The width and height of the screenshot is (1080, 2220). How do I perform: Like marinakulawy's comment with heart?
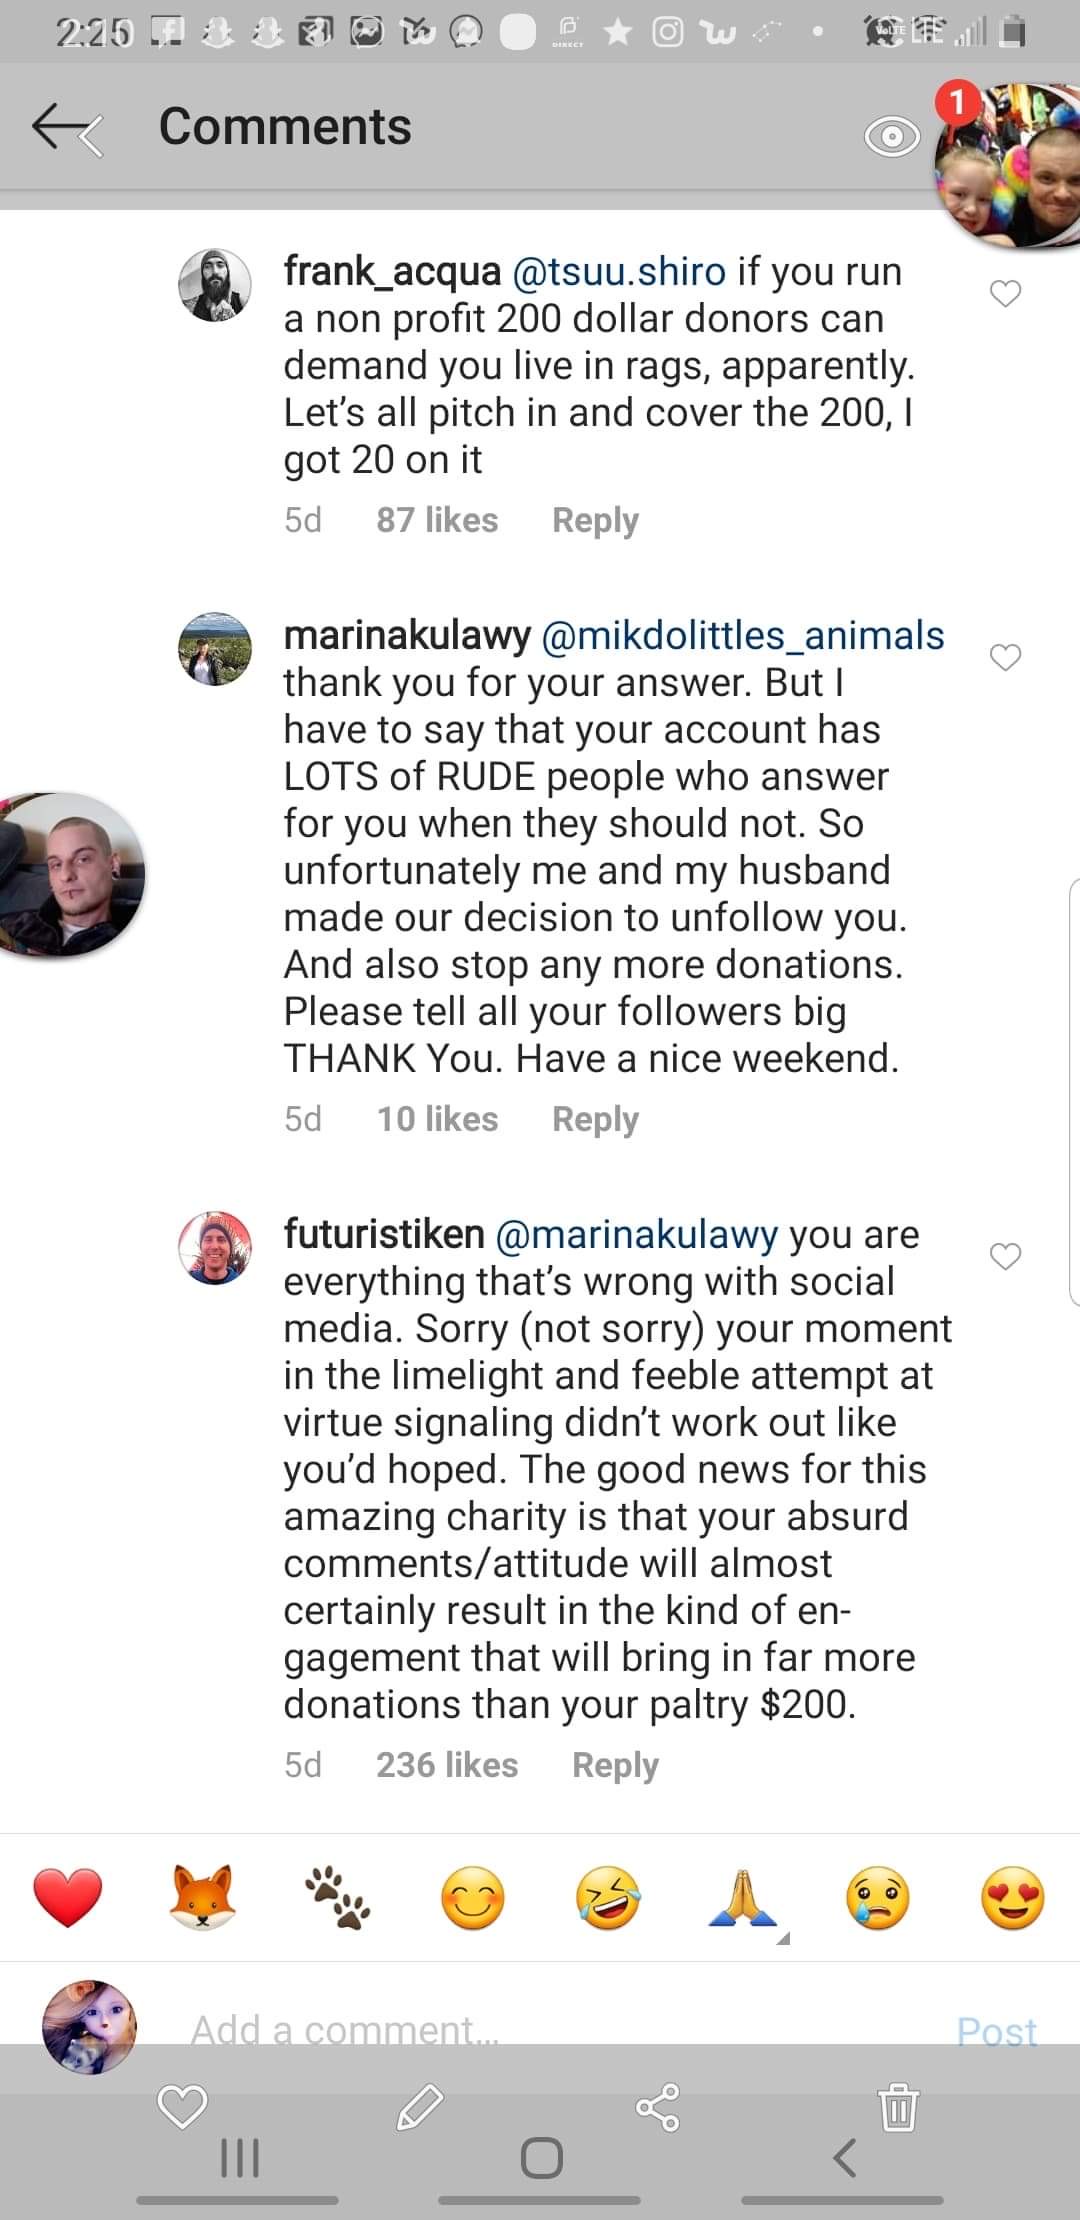[x=1005, y=657]
